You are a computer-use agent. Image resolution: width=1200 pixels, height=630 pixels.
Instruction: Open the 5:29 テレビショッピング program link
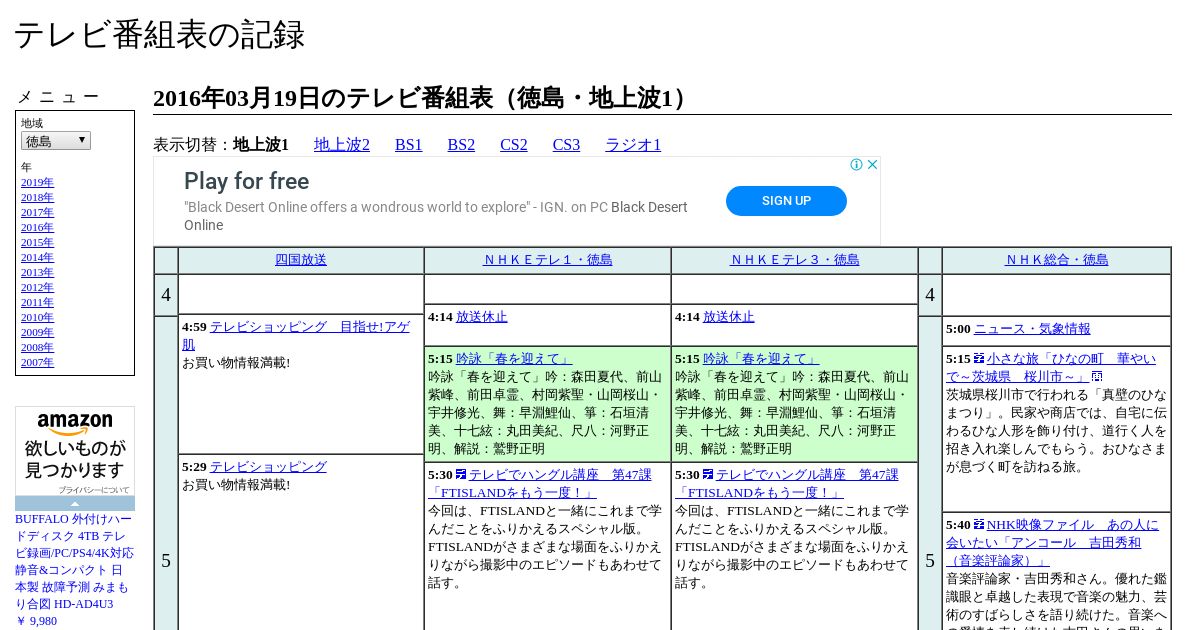[268, 467]
